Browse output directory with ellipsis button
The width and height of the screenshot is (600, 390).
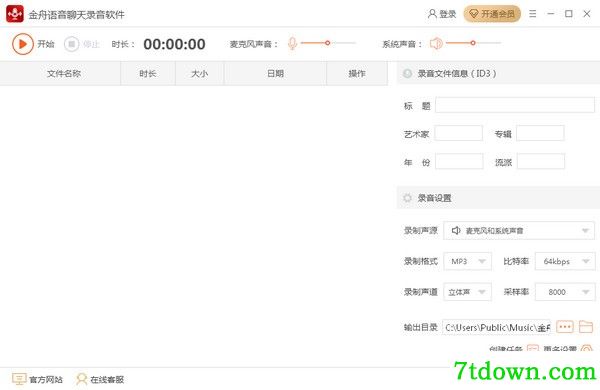pos(565,327)
